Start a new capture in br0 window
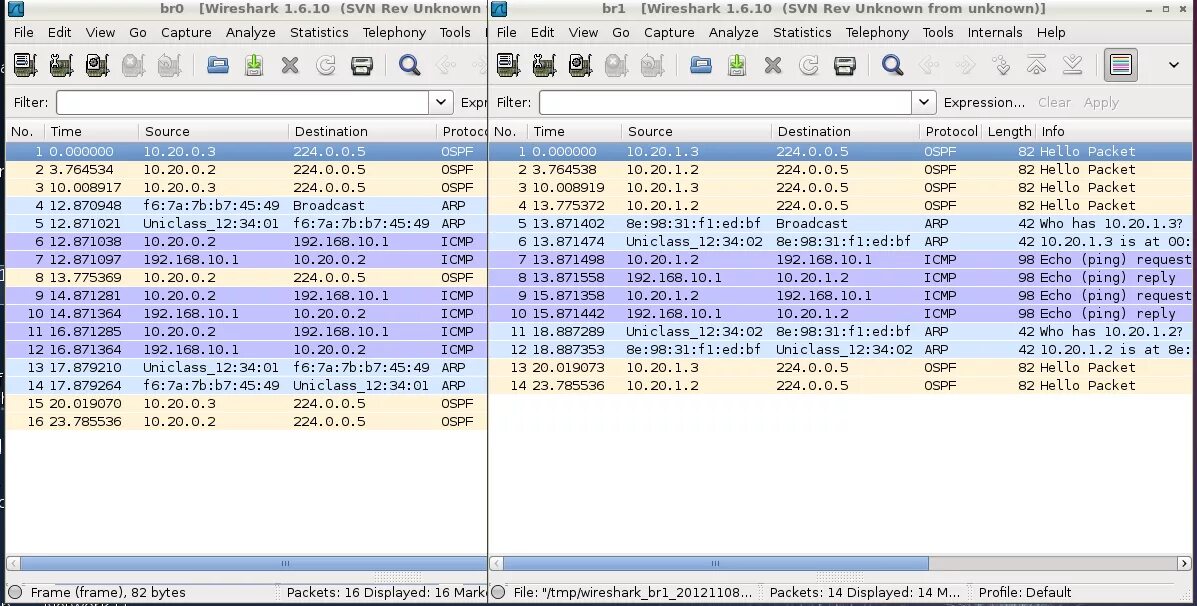Image resolution: width=1197 pixels, height=606 pixels. click(x=97, y=66)
